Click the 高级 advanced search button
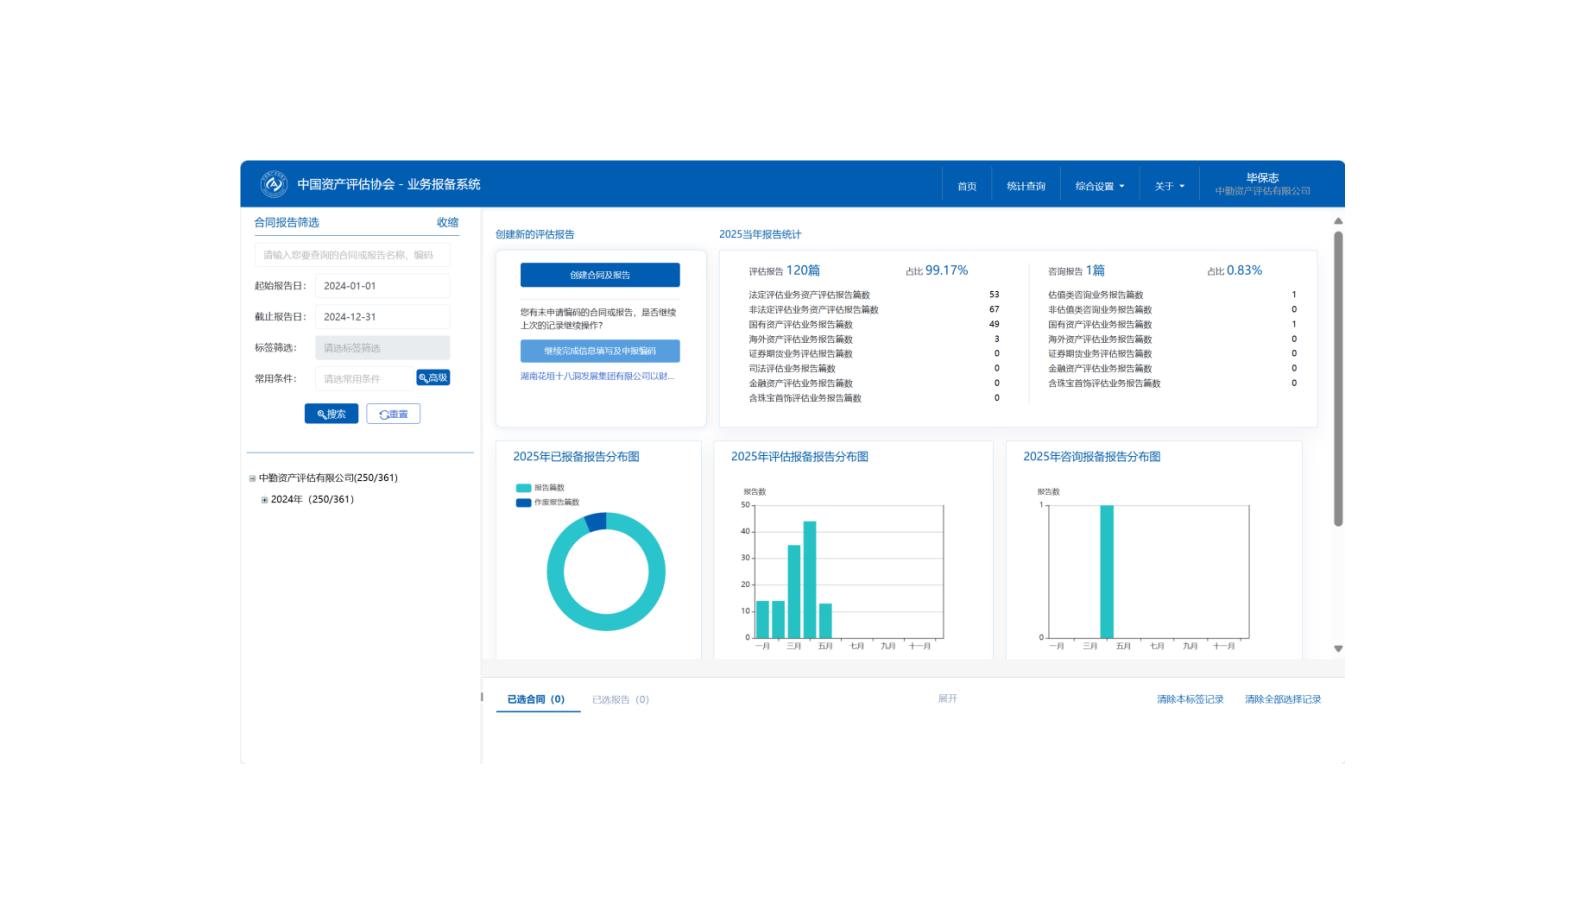This screenshot has width=1587, height=924. 433,378
